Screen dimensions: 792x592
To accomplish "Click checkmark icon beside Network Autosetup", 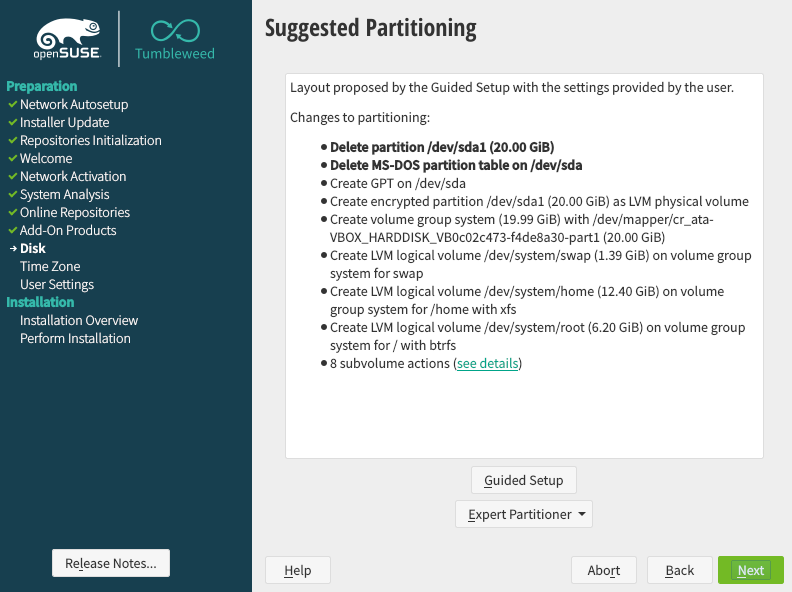I will coord(12,104).
